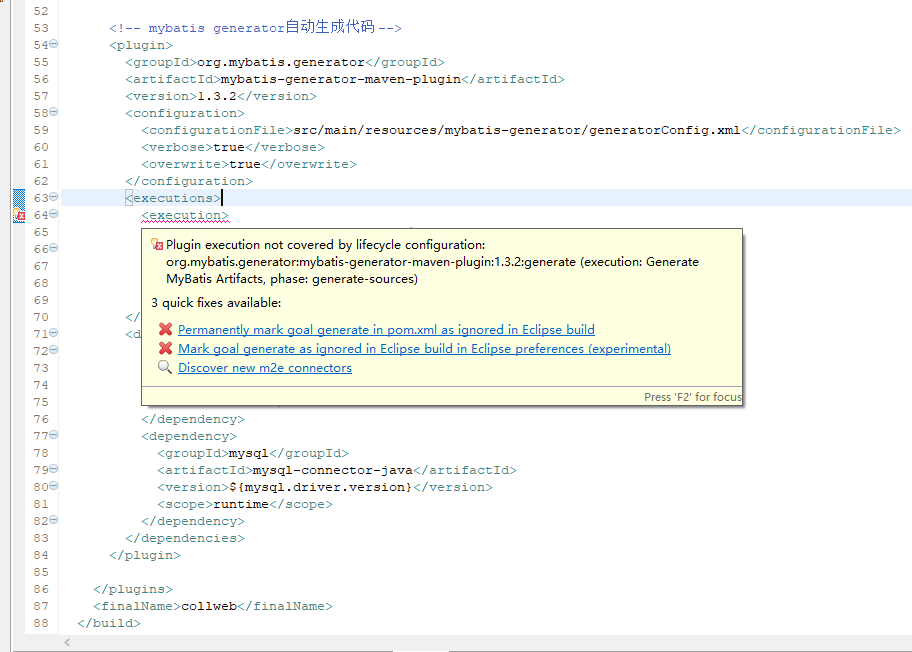Click the red X icon beside Permanently mark goal

pos(166,329)
